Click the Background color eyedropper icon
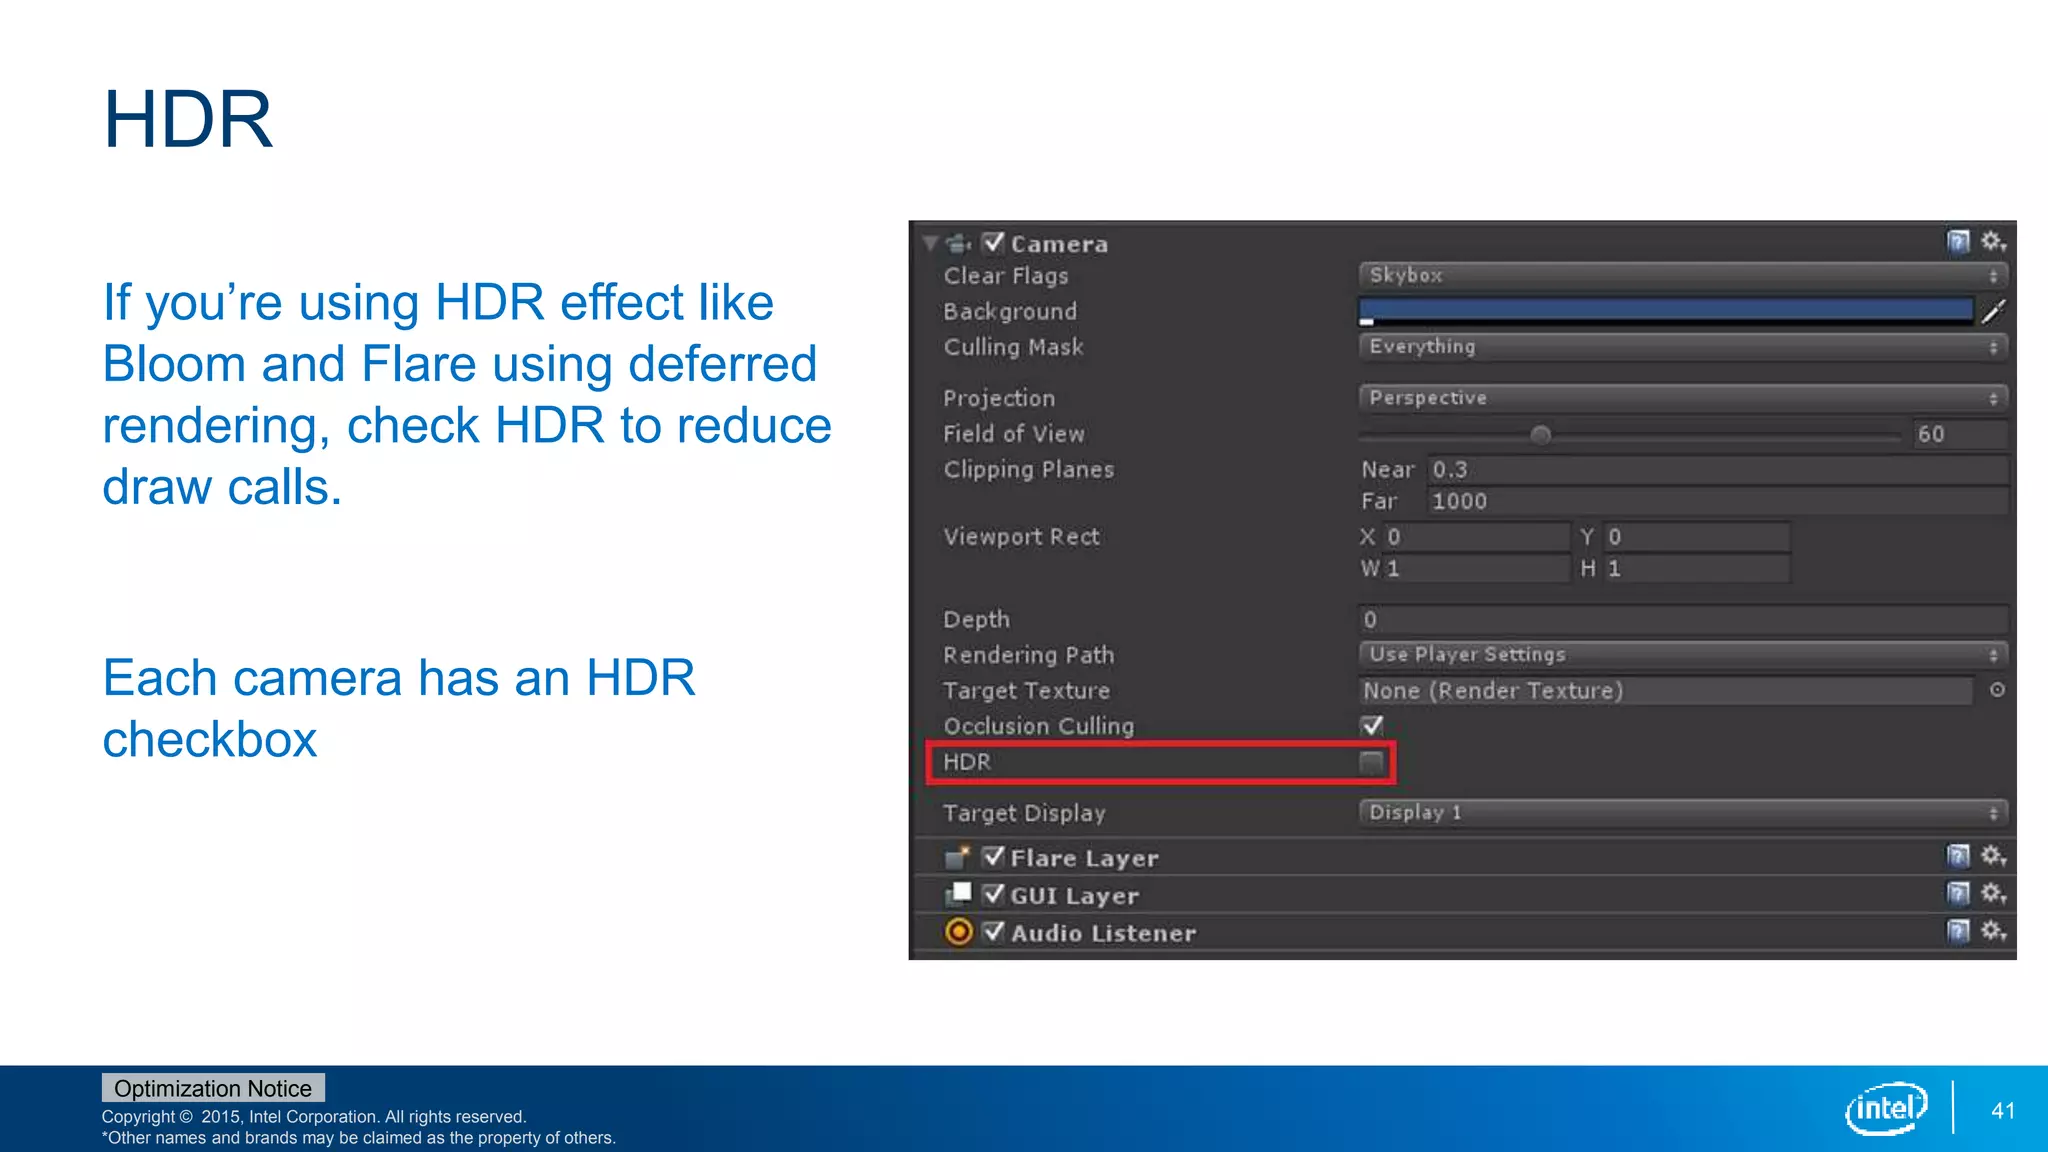This screenshot has width=2048, height=1152. (1993, 312)
